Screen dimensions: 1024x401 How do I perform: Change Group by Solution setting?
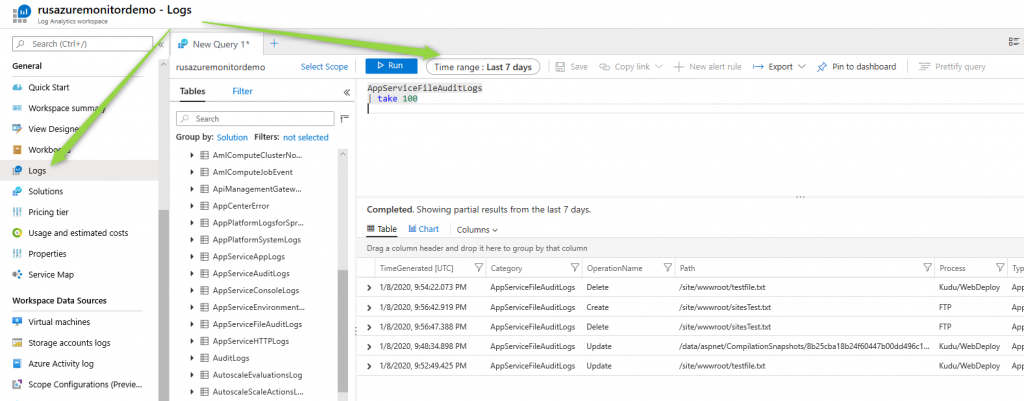232,138
